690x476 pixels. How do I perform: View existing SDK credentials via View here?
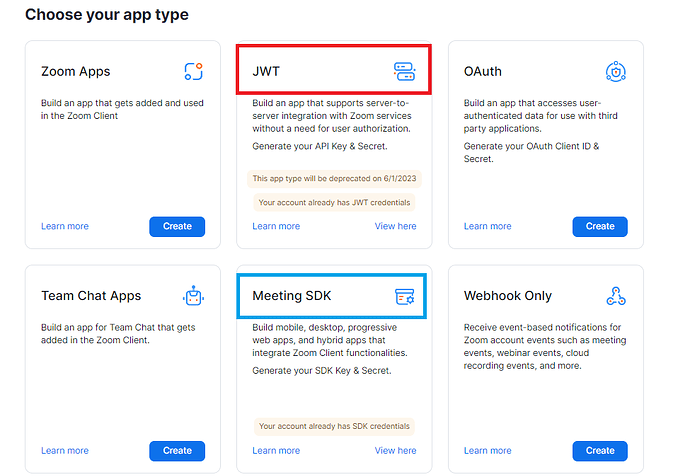pos(395,450)
